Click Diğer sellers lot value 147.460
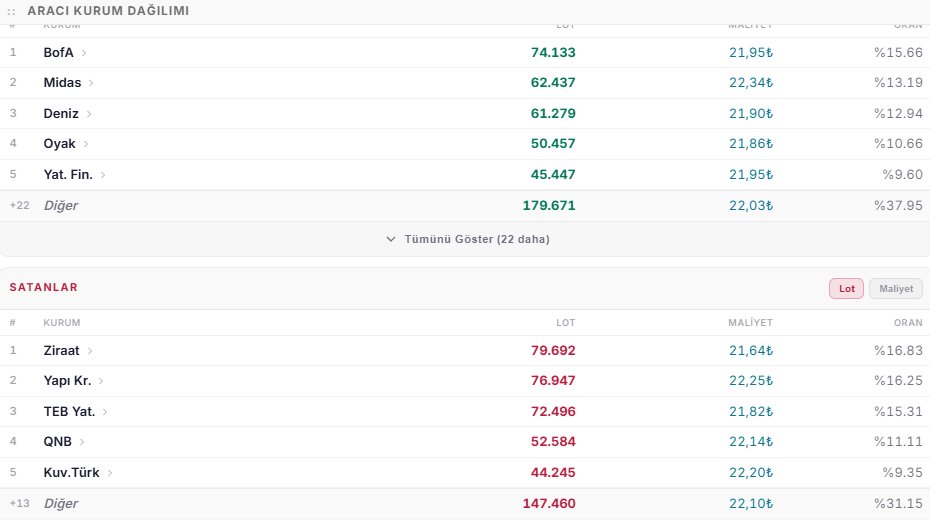 point(549,503)
